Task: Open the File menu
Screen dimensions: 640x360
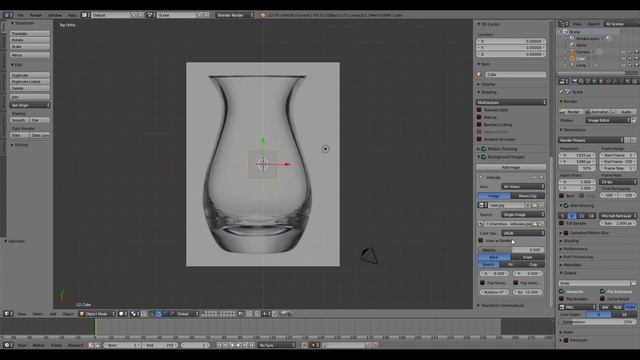Action: click(20, 15)
